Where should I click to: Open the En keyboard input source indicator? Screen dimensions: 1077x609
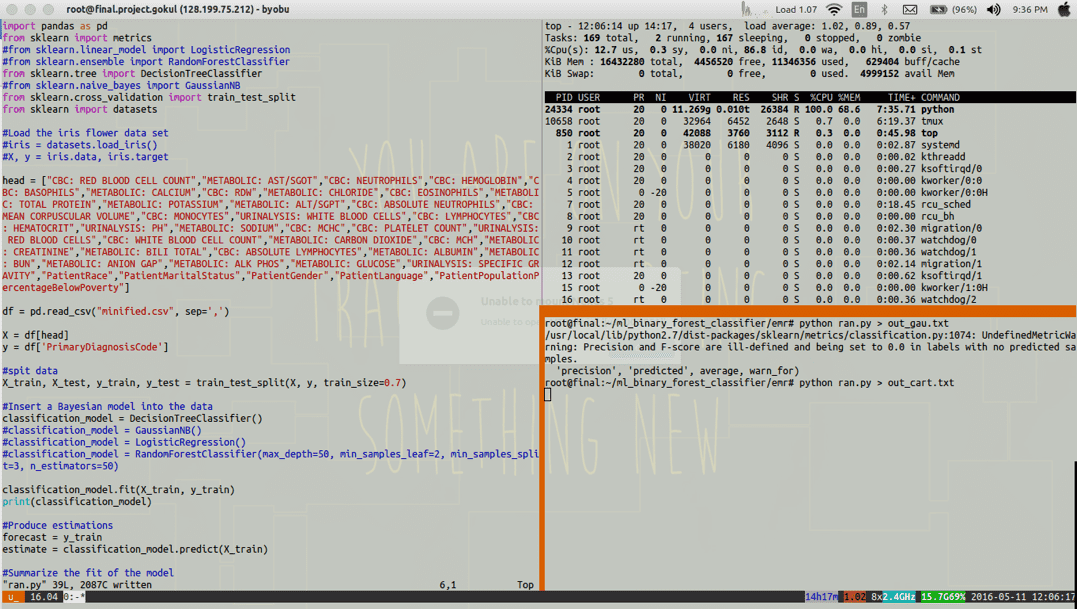859,10
